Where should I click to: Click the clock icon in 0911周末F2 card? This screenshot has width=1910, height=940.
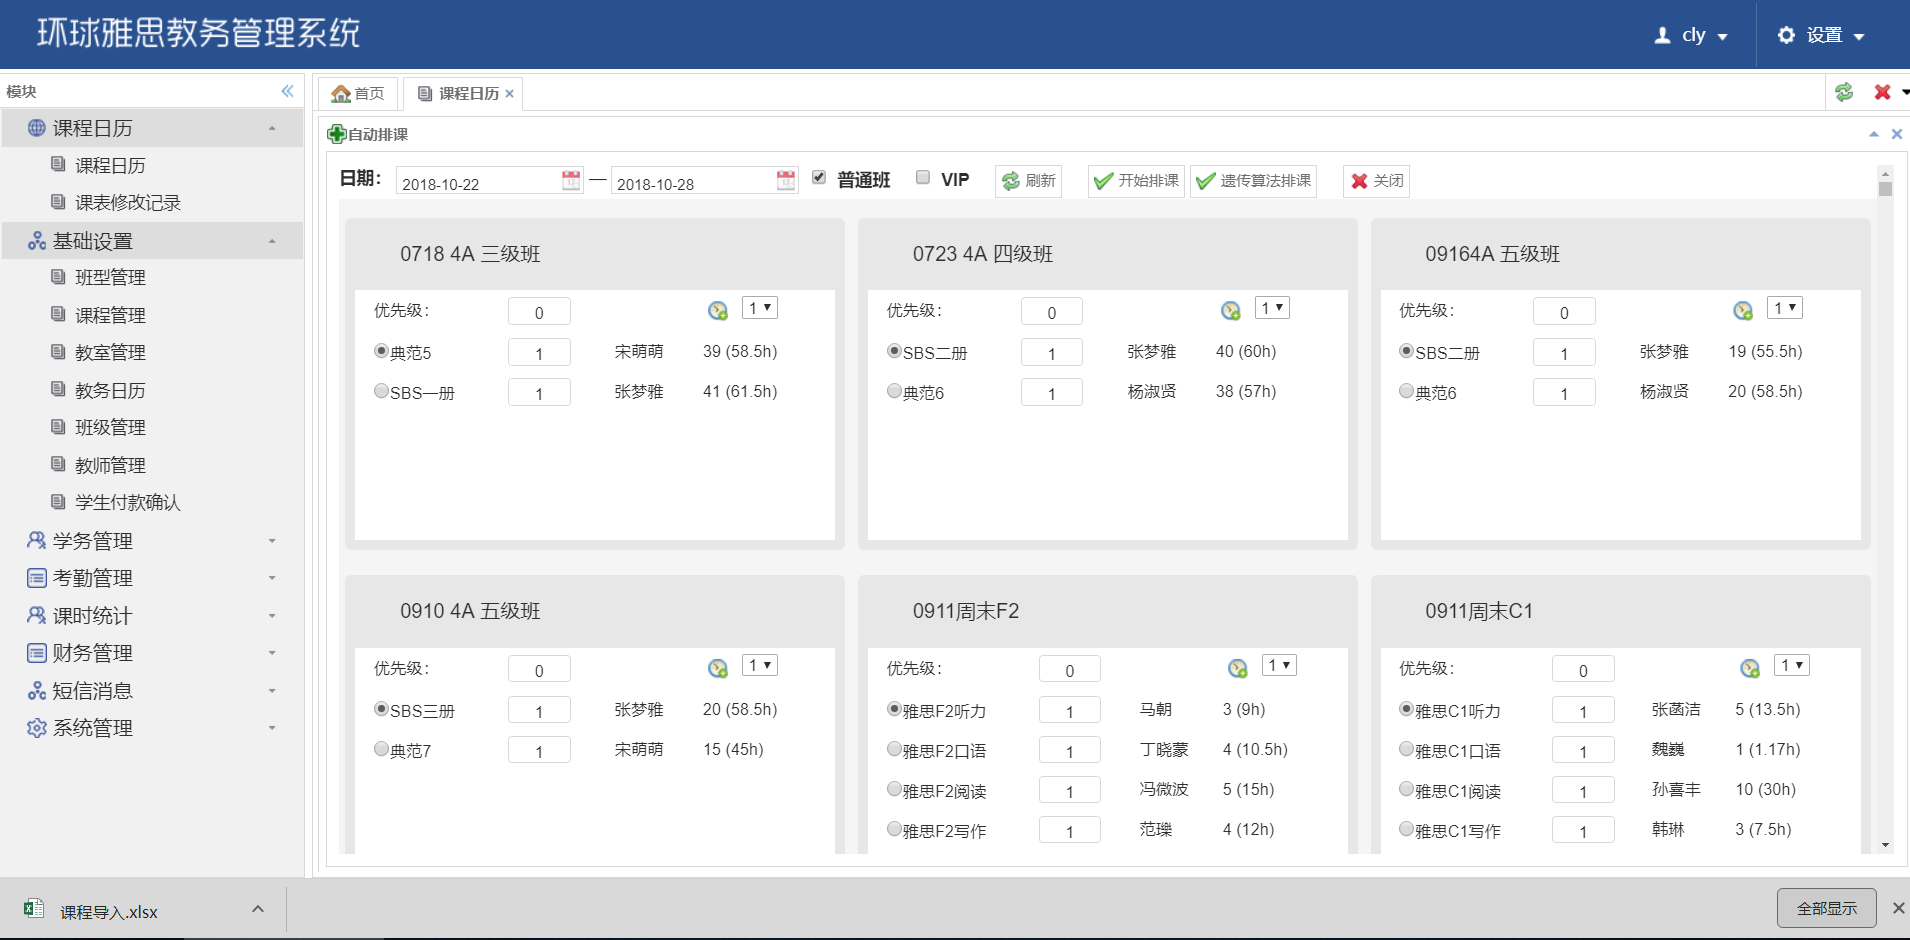click(1237, 669)
